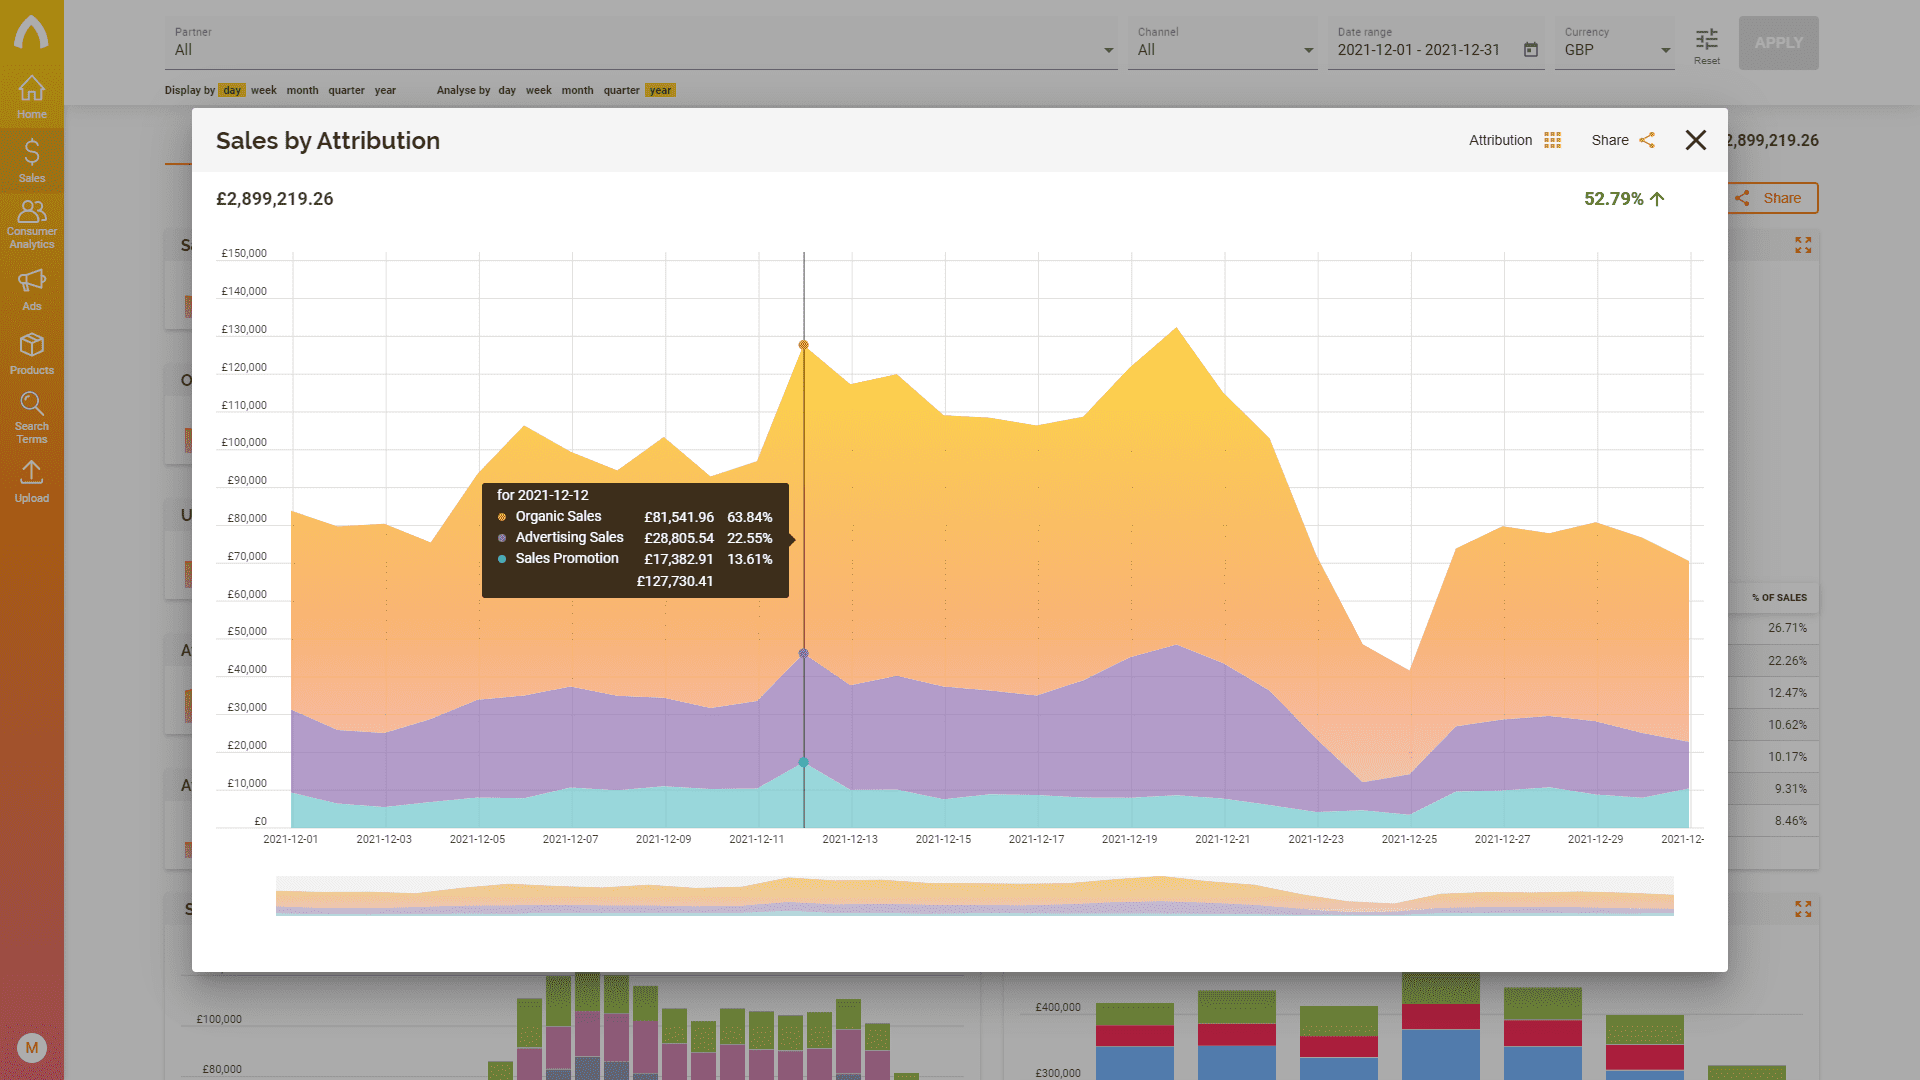Click the % OF SALES column header
The width and height of the screenshot is (1920, 1080).
[x=1779, y=598]
